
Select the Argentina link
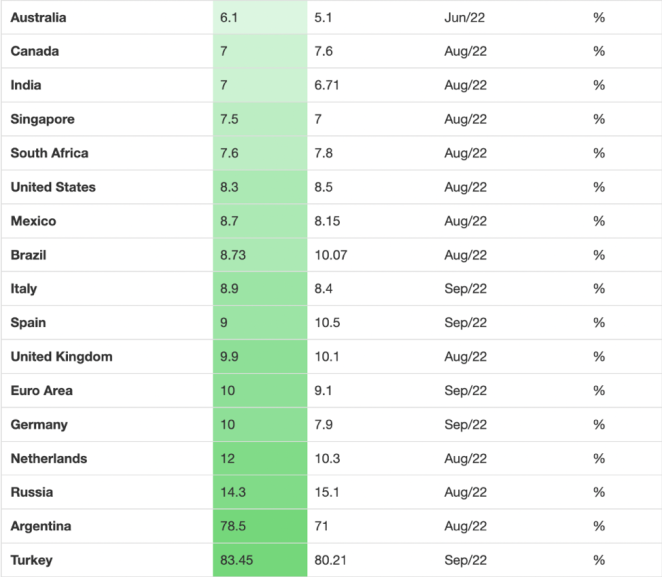(41, 526)
